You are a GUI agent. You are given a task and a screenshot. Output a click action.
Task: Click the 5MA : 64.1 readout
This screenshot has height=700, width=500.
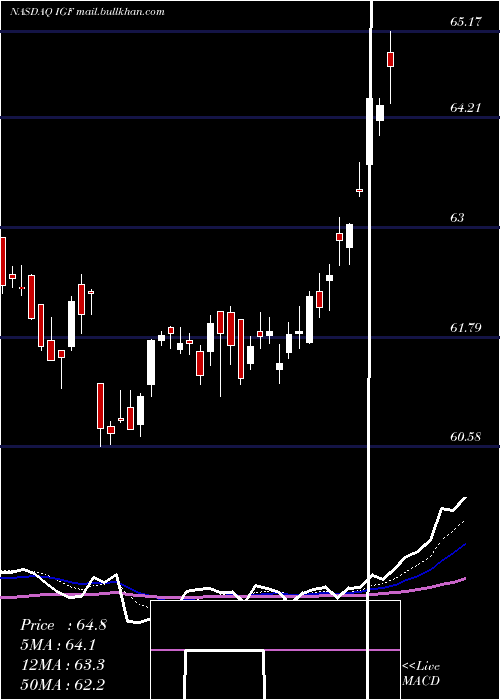(x=58, y=645)
